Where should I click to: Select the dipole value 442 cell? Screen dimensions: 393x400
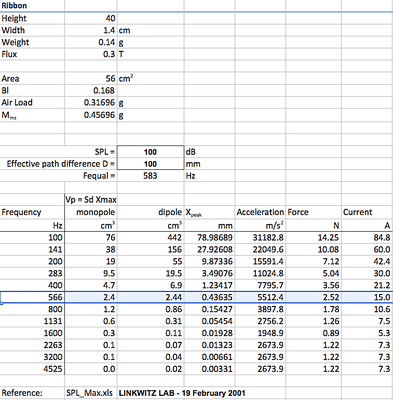pos(150,237)
